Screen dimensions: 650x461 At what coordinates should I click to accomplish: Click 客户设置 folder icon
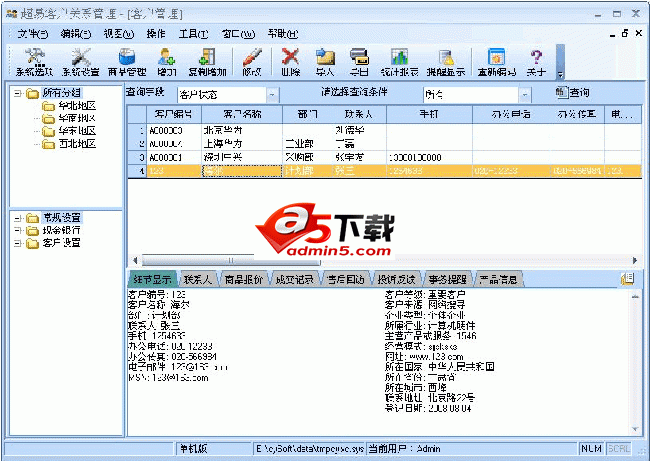click(x=32, y=243)
